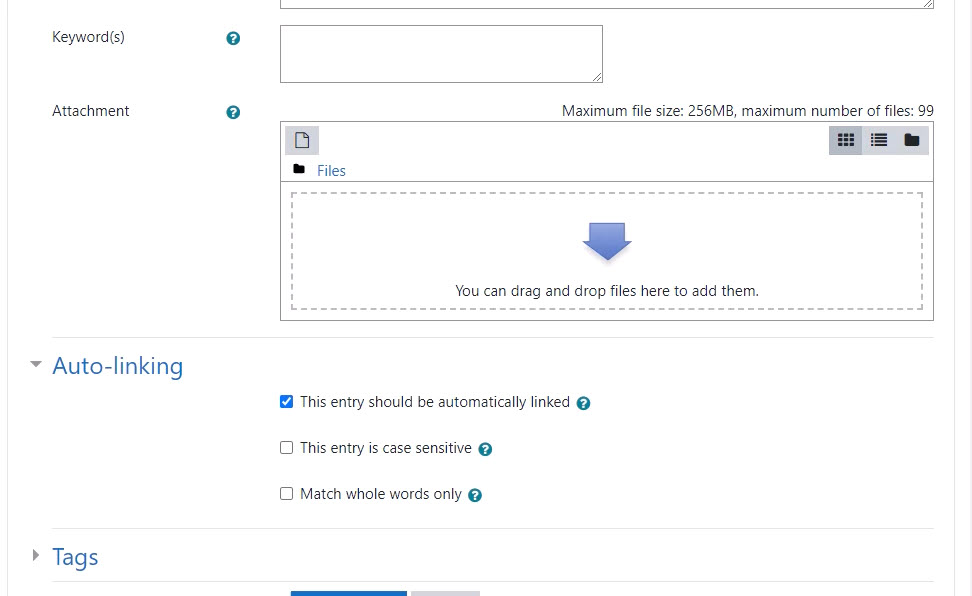Click the file drop zone area
This screenshot has width=972, height=596.
pos(607,251)
